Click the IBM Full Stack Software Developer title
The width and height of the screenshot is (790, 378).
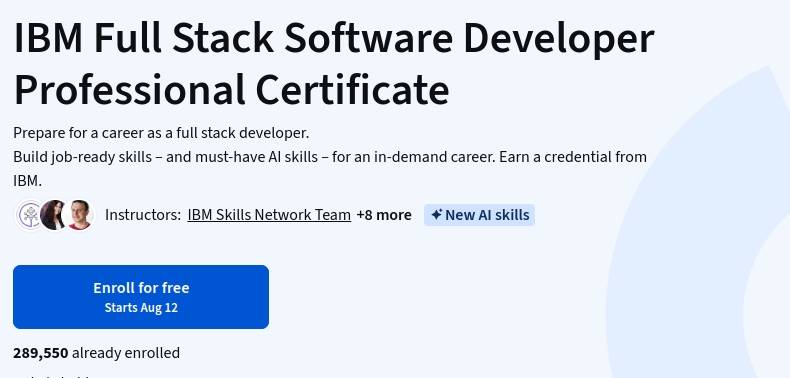pos(334,64)
